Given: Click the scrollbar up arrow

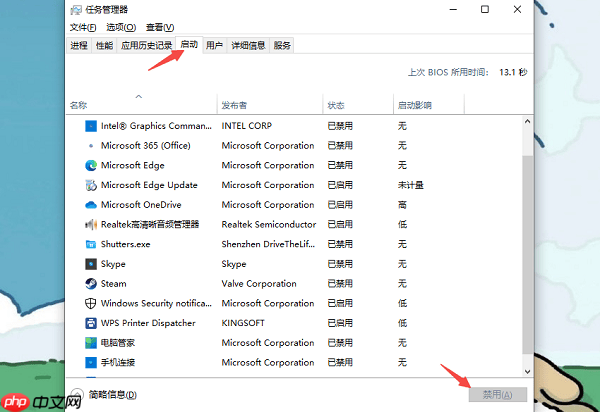Looking at the screenshot, I should pyautogui.click(x=527, y=122).
